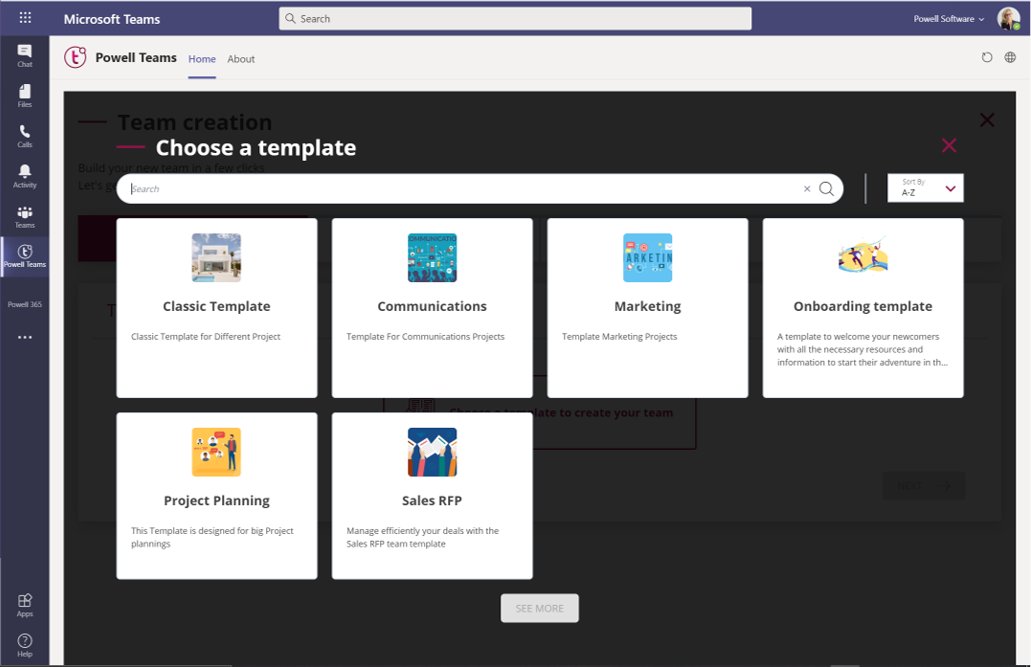Click the Sales RFP template image
This screenshot has width=1031, height=667.
pyautogui.click(x=432, y=452)
